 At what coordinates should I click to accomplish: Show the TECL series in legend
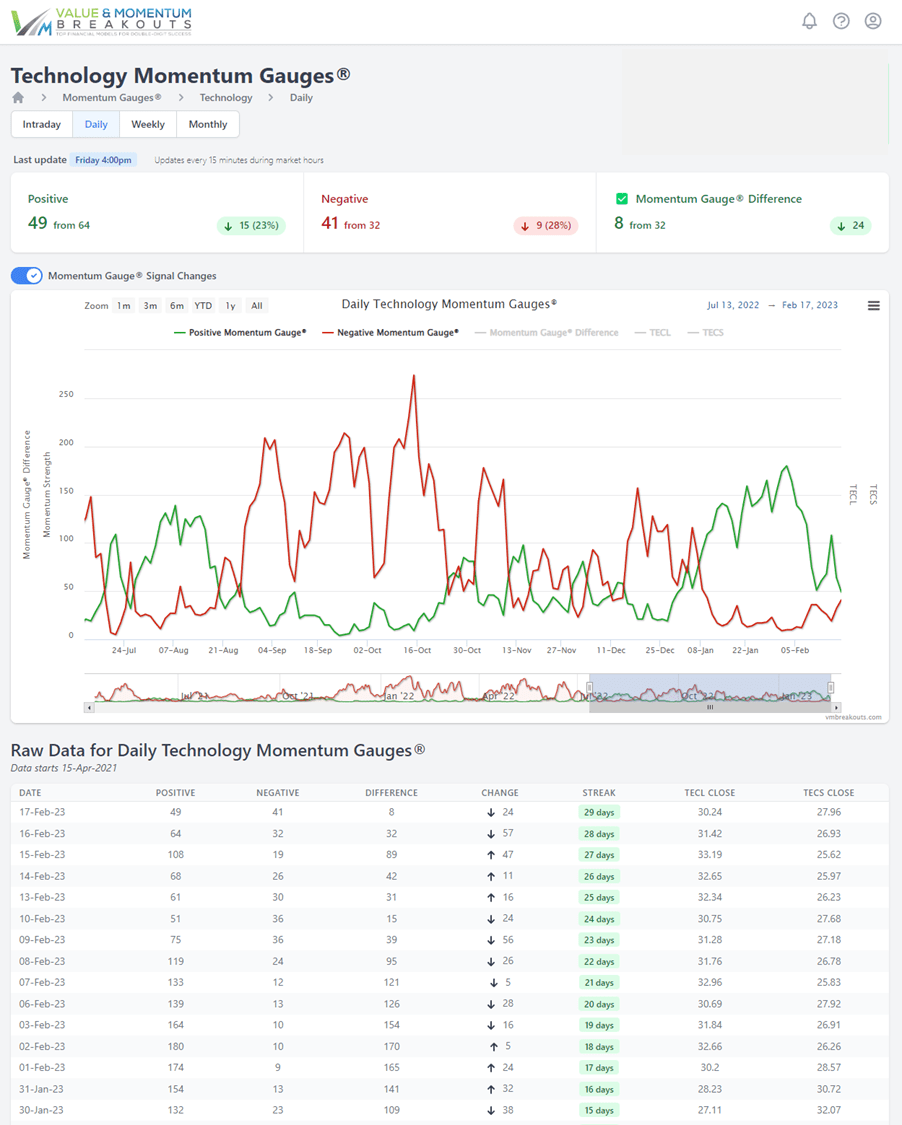tap(659, 332)
